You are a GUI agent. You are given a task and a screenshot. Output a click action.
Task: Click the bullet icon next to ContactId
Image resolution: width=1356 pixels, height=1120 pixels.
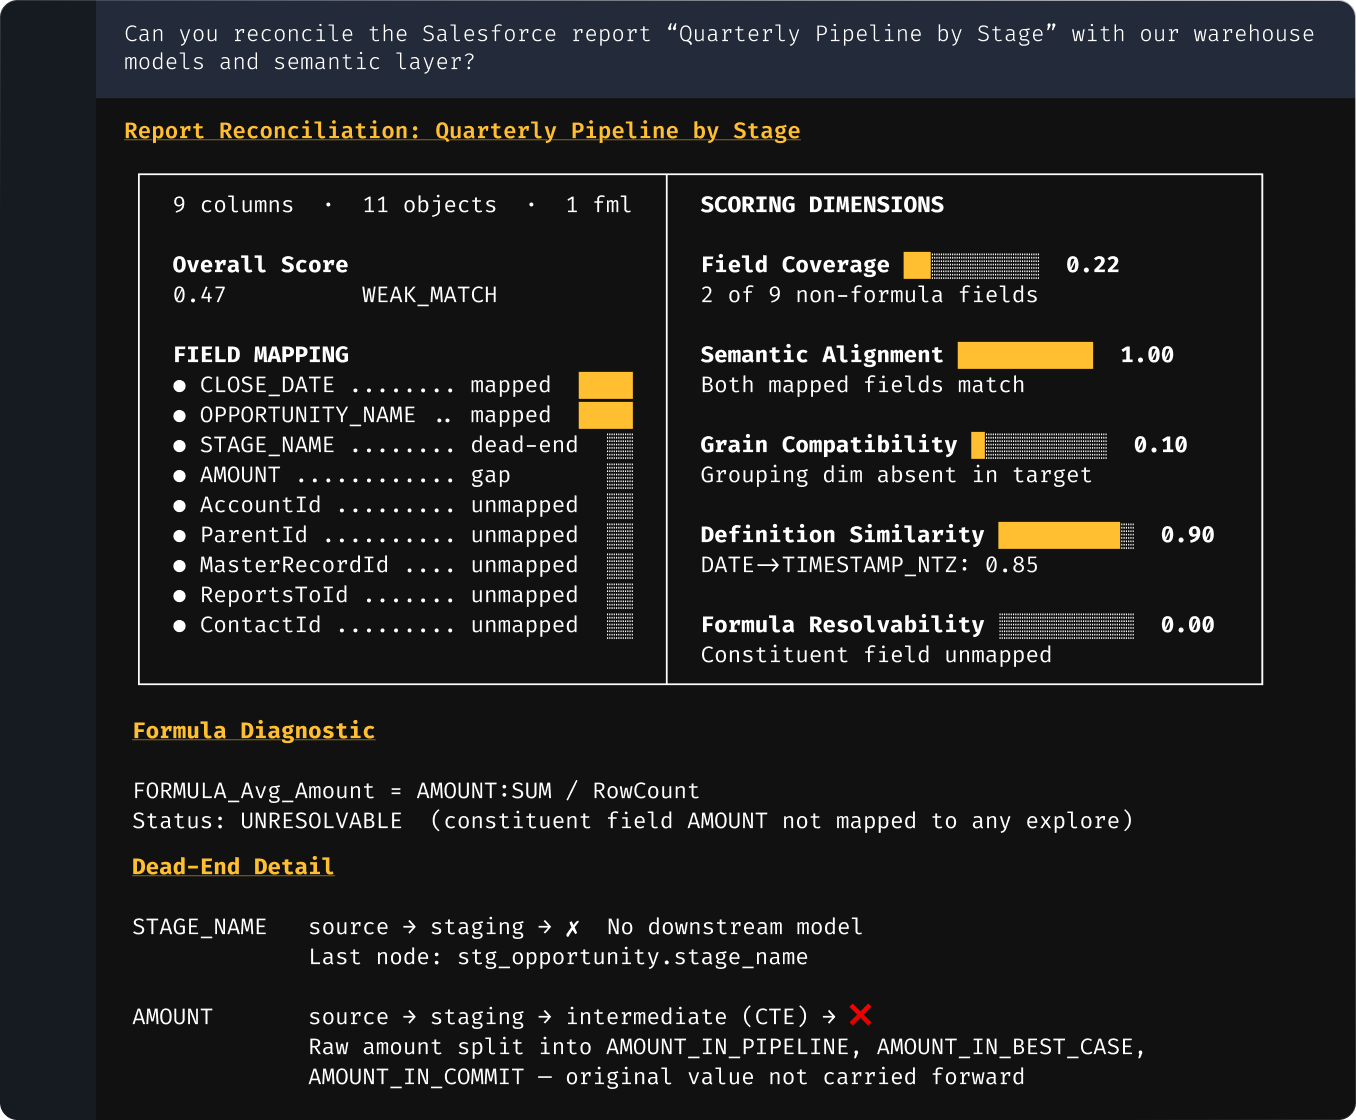pos(179,625)
